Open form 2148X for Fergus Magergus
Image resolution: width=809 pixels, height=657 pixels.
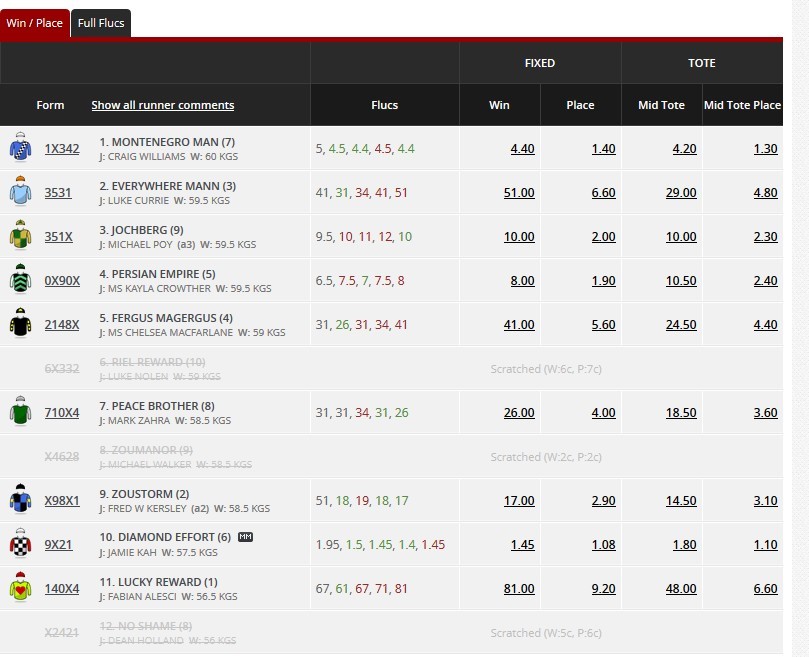click(62, 325)
